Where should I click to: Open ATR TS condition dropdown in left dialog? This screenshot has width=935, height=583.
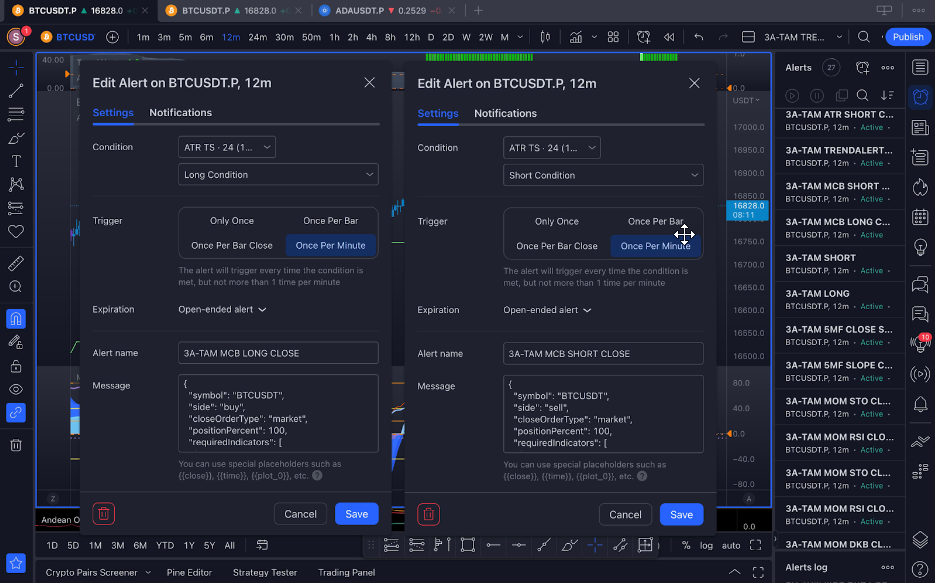tap(227, 147)
